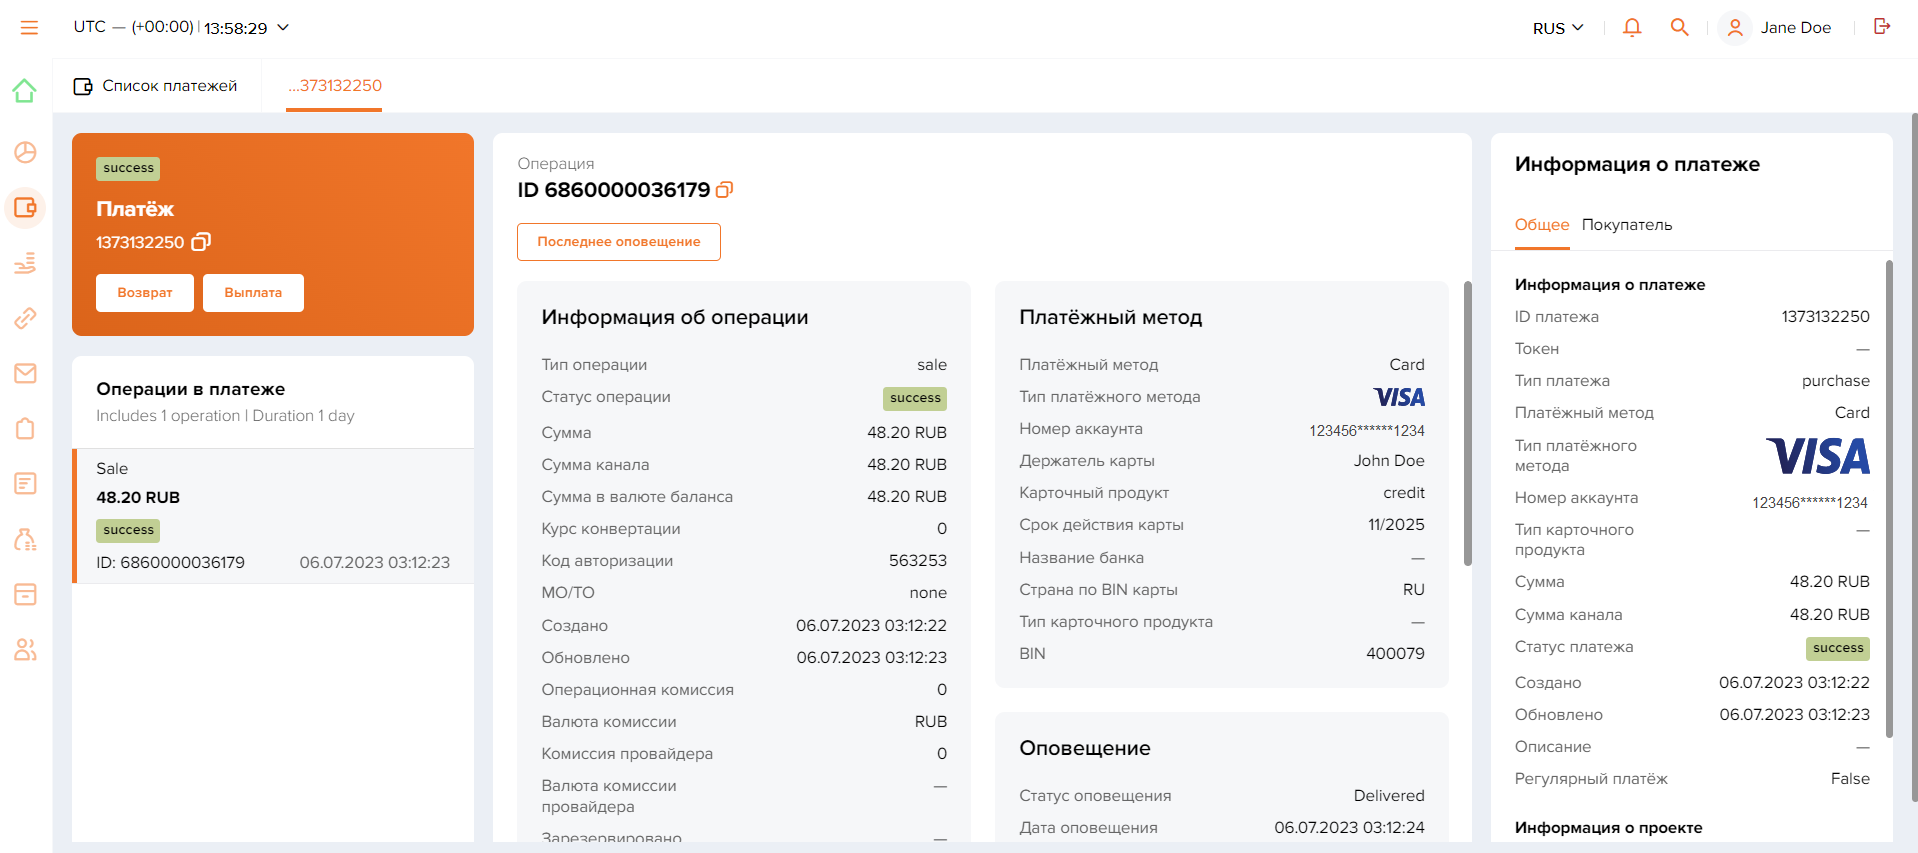
Task: Select the payments wallet sidebar icon
Action: pyautogui.click(x=25, y=208)
